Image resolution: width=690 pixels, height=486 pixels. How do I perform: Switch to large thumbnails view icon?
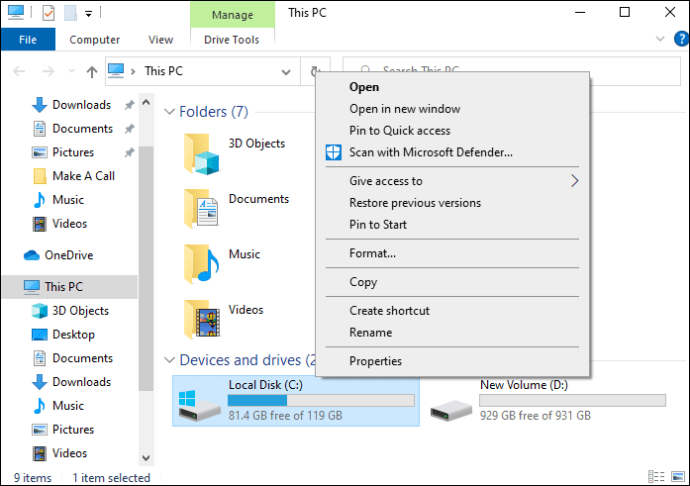click(x=678, y=476)
